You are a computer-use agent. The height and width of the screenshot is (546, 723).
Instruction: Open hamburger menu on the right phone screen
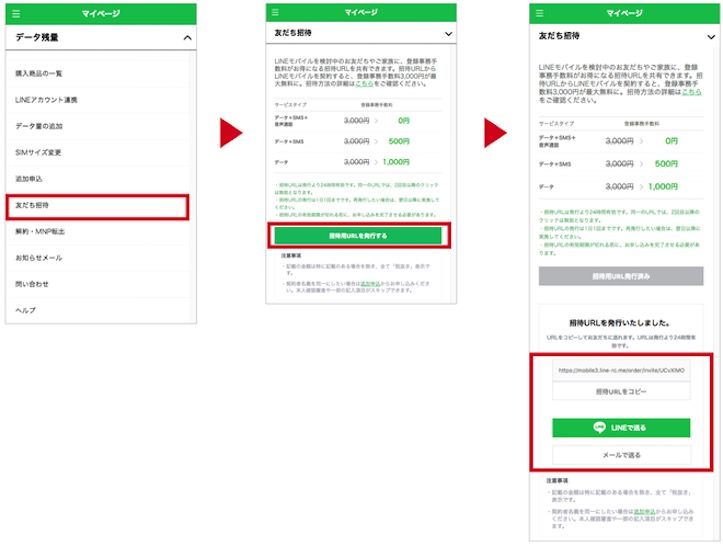pos(538,12)
